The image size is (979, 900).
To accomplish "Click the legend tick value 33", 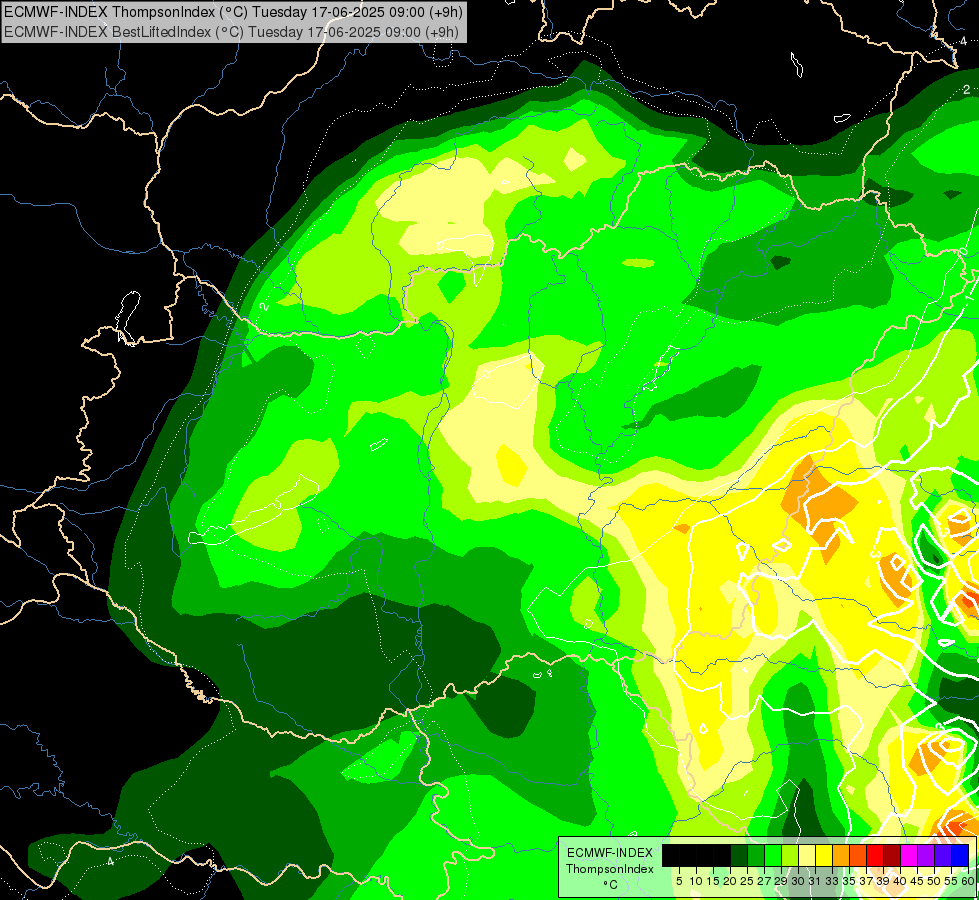I will [832, 881].
